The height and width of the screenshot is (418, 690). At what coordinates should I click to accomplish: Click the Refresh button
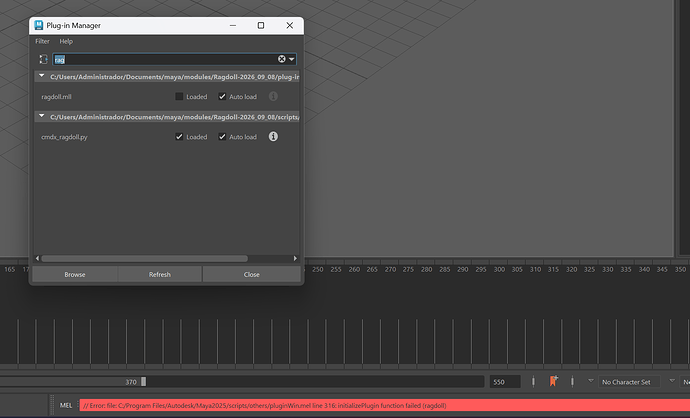pyautogui.click(x=160, y=274)
